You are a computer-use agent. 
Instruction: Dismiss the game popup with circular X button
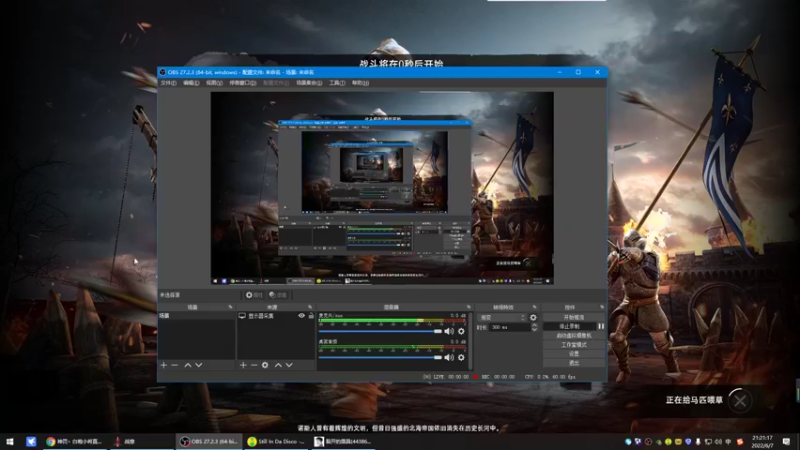pyautogui.click(x=740, y=401)
